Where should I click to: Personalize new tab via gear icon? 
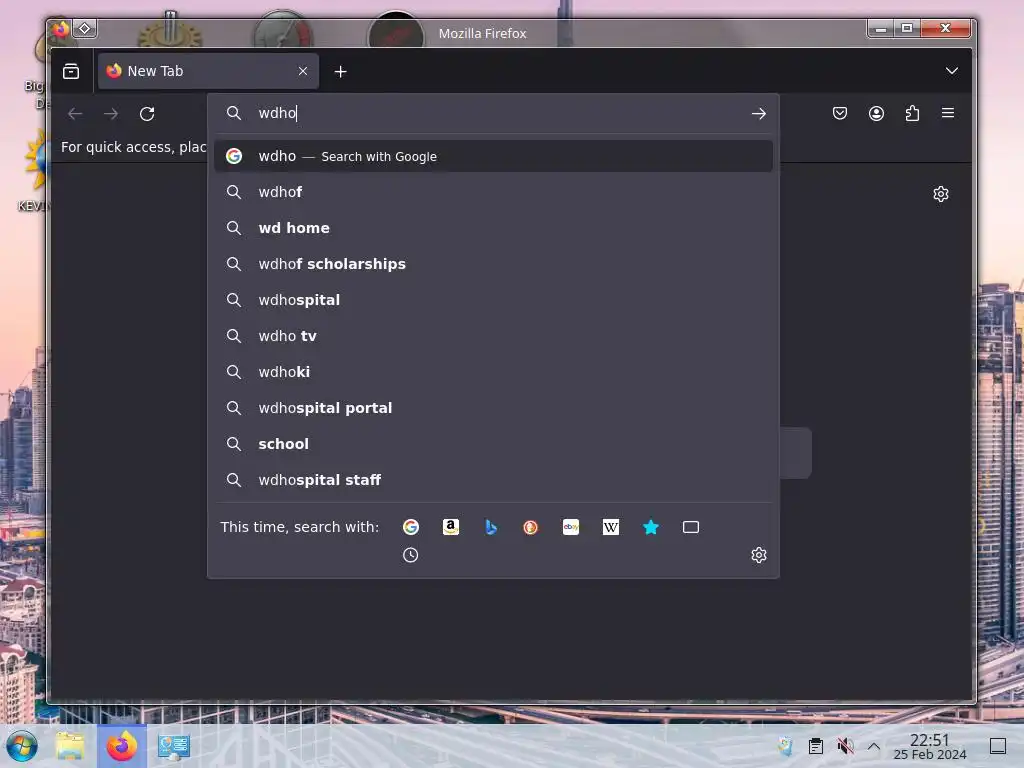(x=940, y=194)
